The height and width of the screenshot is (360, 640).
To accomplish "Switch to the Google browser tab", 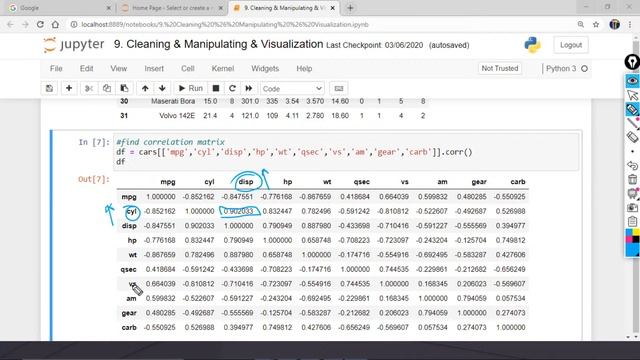I will pyautogui.click(x=60, y=8).
